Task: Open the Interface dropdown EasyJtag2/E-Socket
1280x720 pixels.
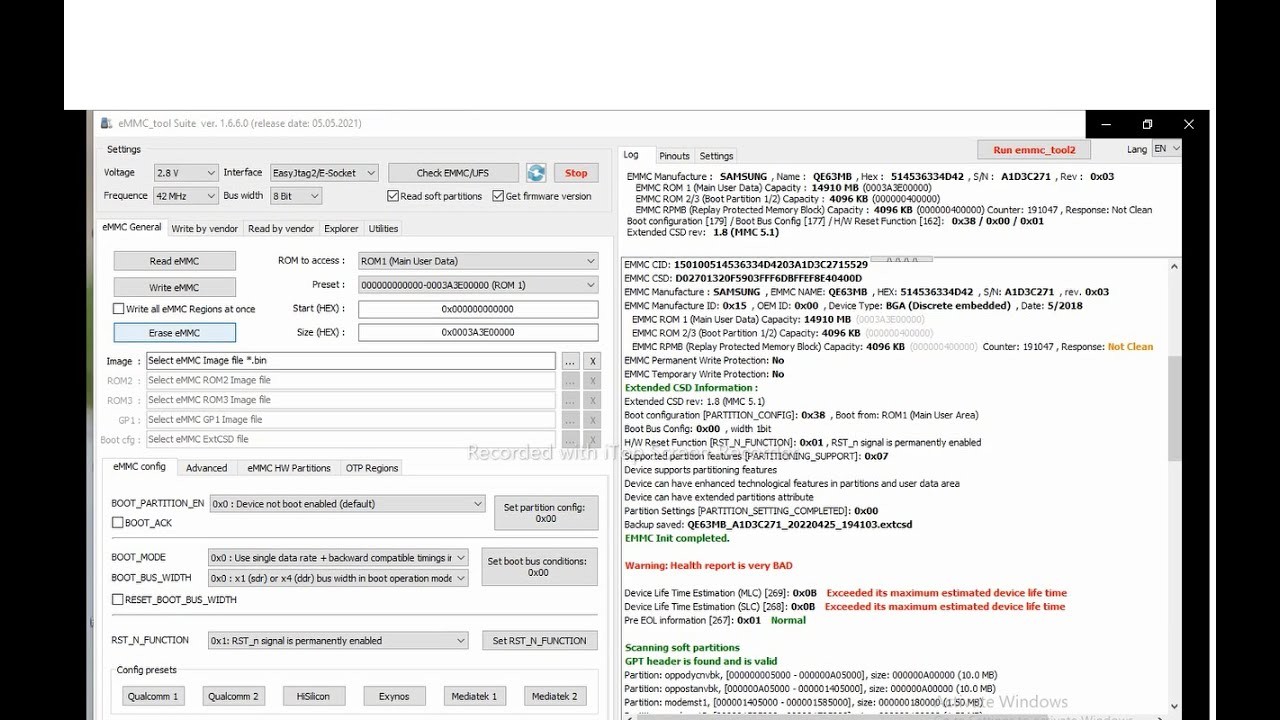Action: [x=324, y=173]
